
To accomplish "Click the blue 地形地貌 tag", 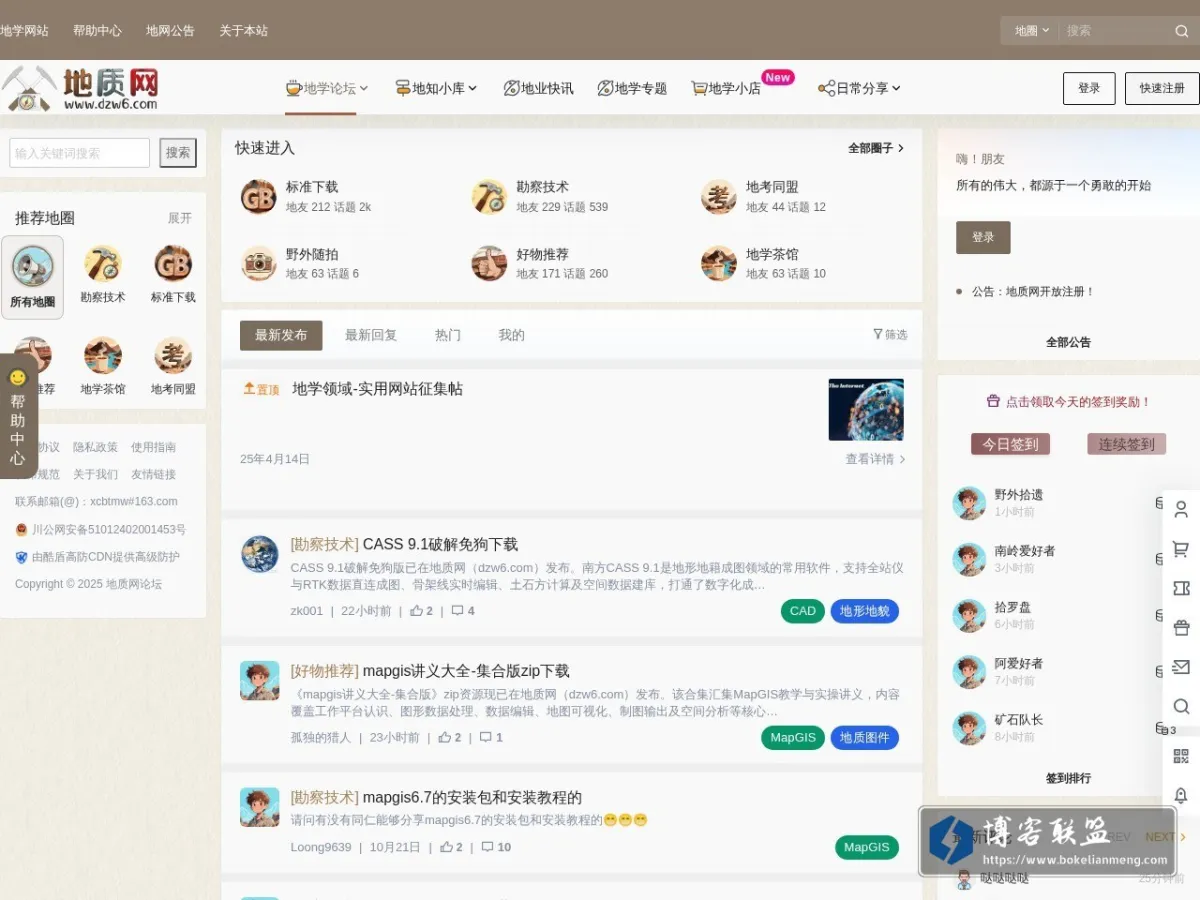I will tap(864, 611).
